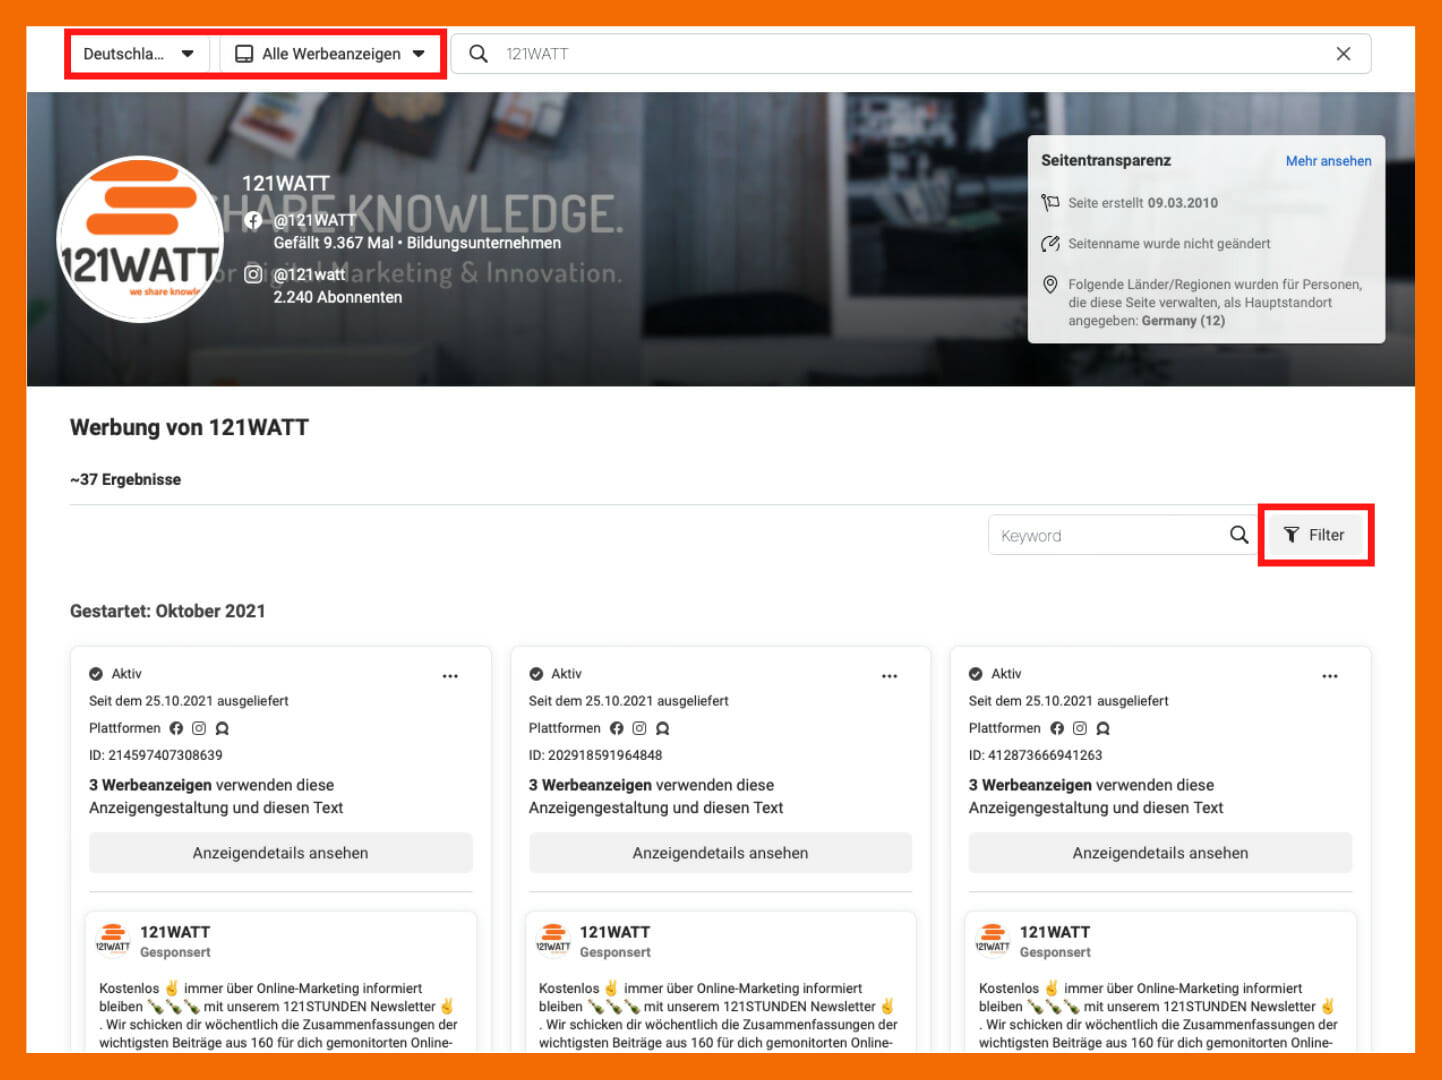Open options menu for ad ID 202918591964848

[x=890, y=676]
